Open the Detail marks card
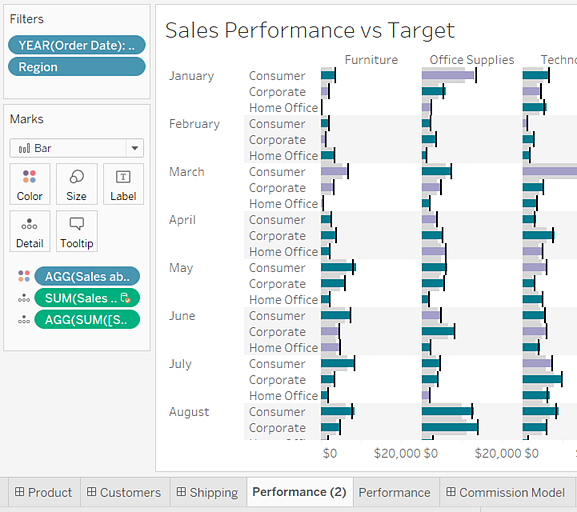577x512 pixels. click(x=30, y=231)
